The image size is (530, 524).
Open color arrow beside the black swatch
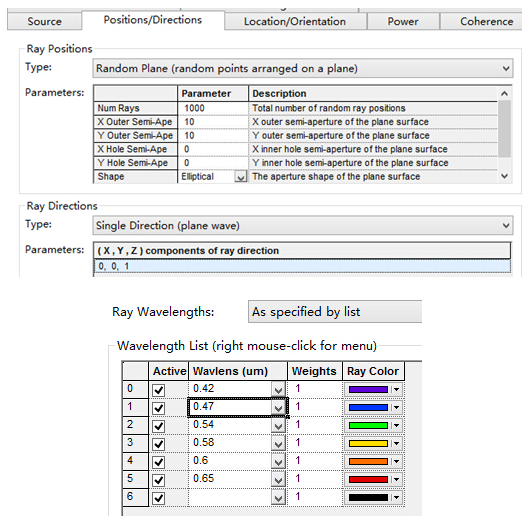click(x=396, y=497)
